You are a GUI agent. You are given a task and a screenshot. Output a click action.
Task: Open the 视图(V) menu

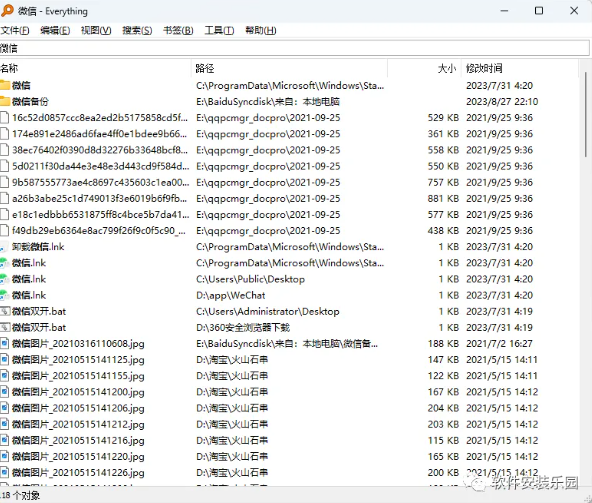[96, 30]
